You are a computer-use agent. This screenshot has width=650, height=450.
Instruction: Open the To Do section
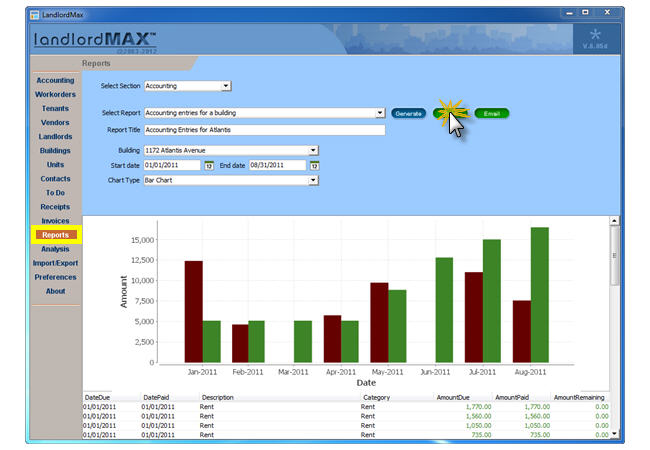[55, 193]
